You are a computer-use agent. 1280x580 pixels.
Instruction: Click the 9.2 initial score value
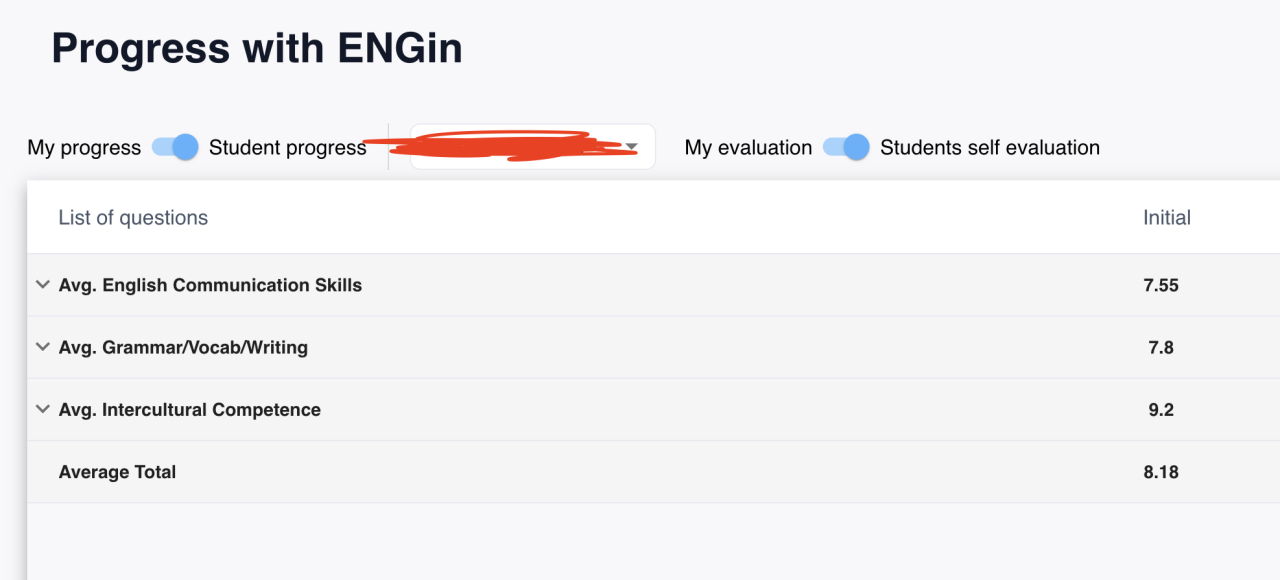1161,410
